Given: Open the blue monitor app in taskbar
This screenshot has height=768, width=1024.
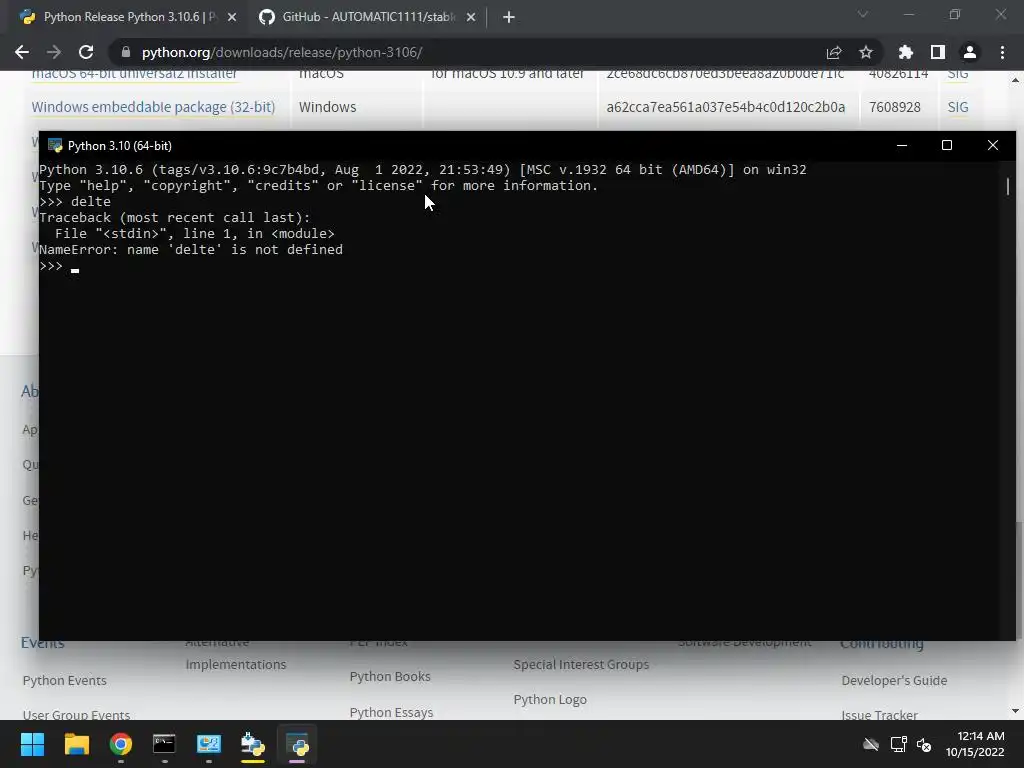Looking at the screenshot, I should 209,744.
